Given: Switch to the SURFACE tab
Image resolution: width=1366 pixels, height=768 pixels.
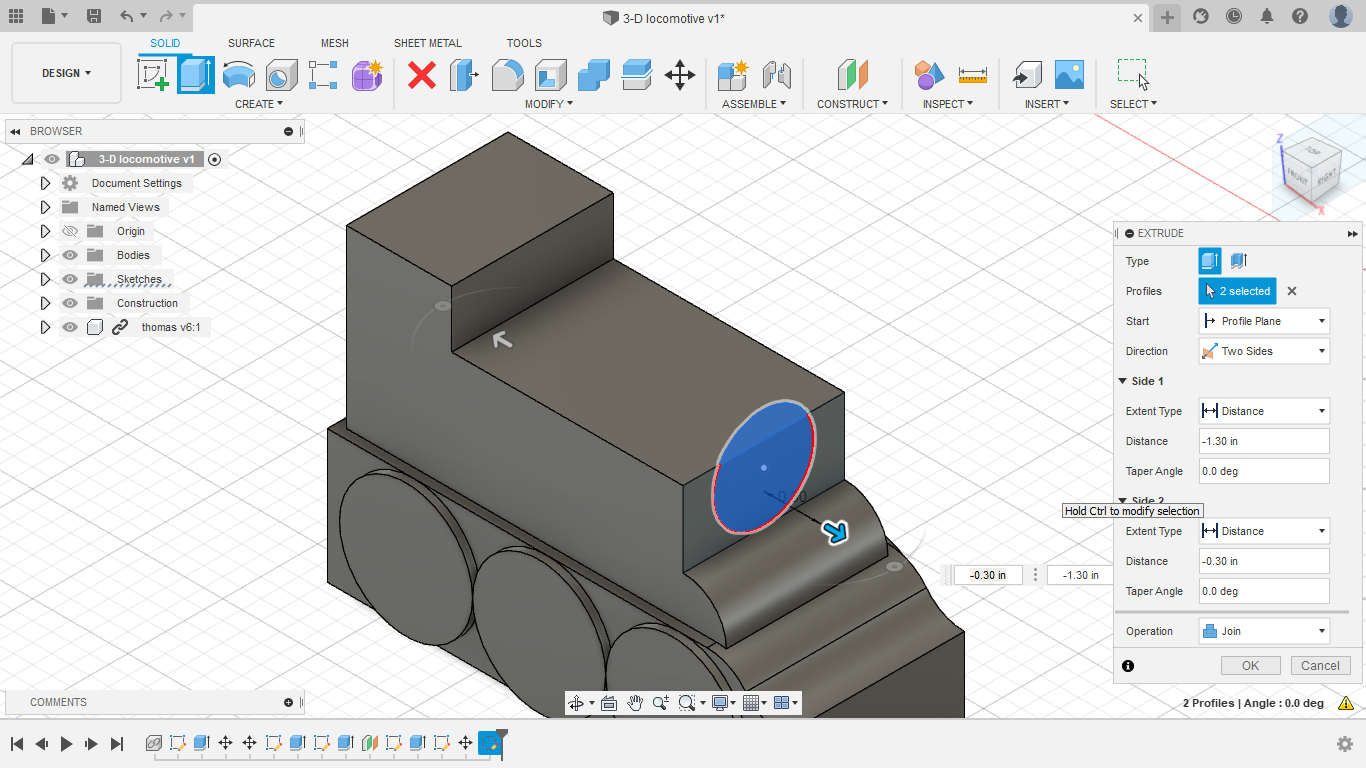Looking at the screenshot, I should click(x=251, y=43).
